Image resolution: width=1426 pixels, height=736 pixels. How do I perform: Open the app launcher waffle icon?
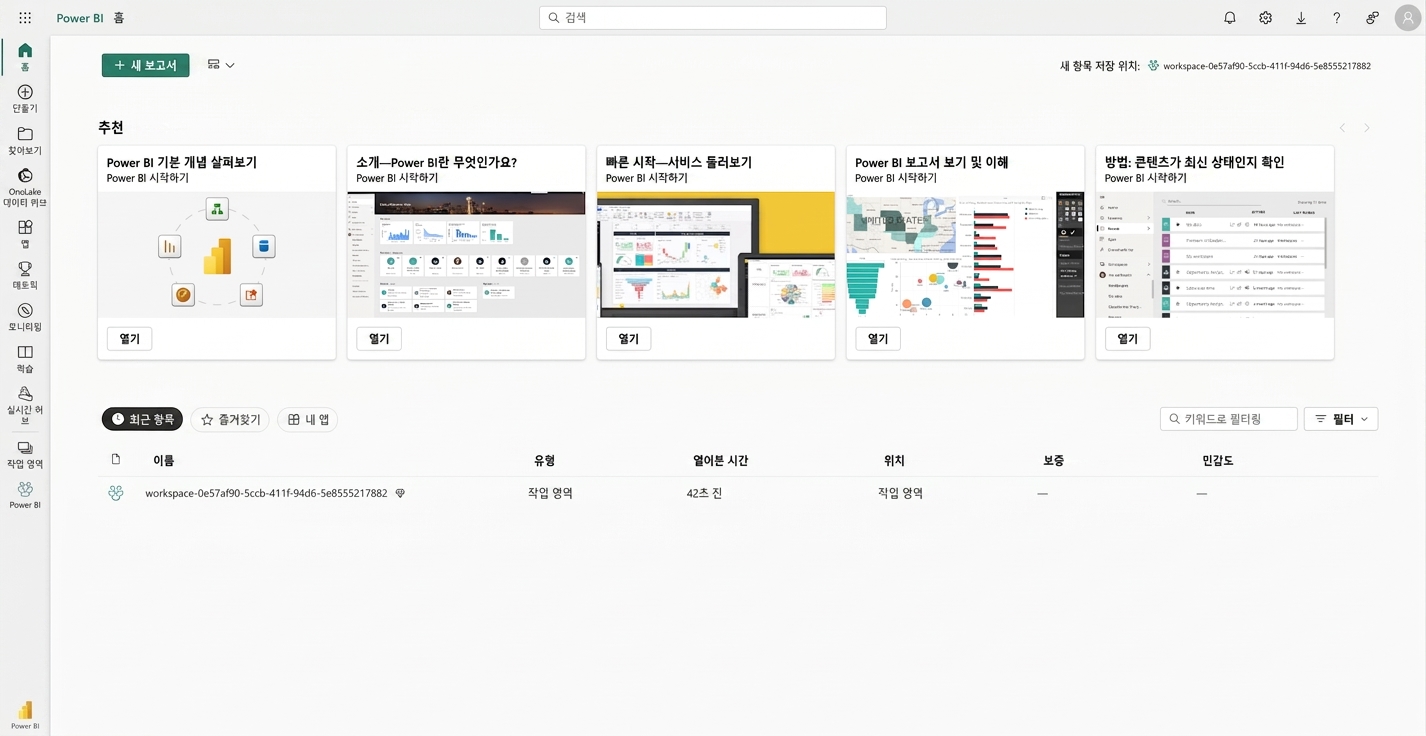click(x=25, y=18)
